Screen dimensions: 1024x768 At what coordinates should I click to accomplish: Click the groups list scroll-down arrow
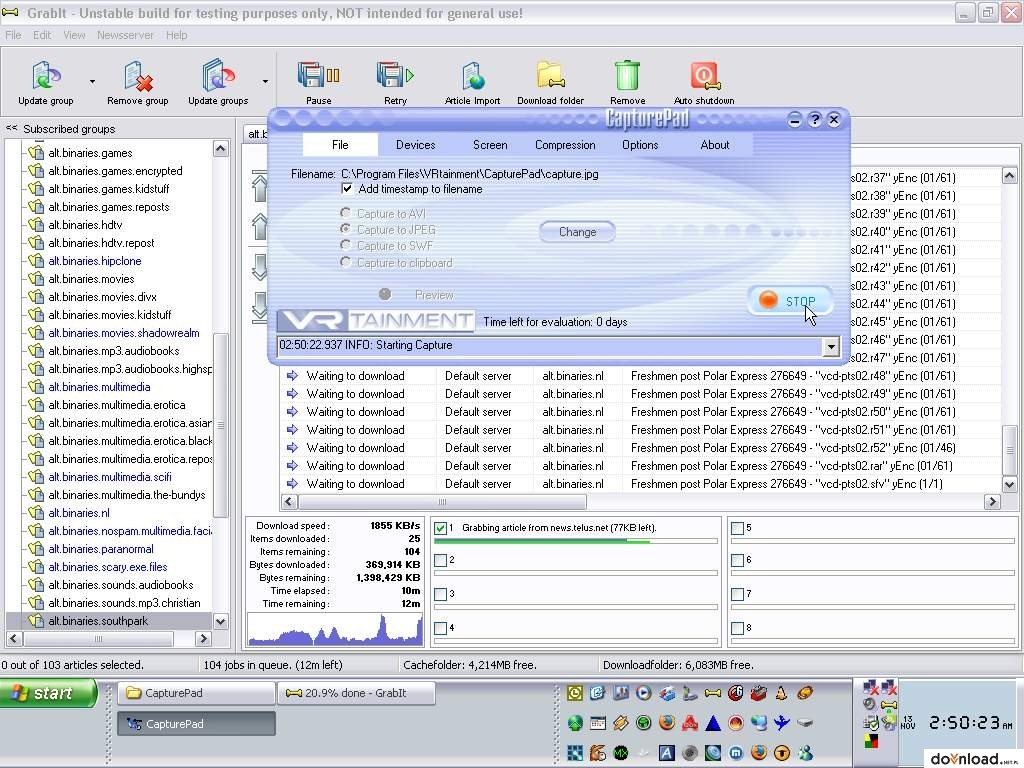221,622
